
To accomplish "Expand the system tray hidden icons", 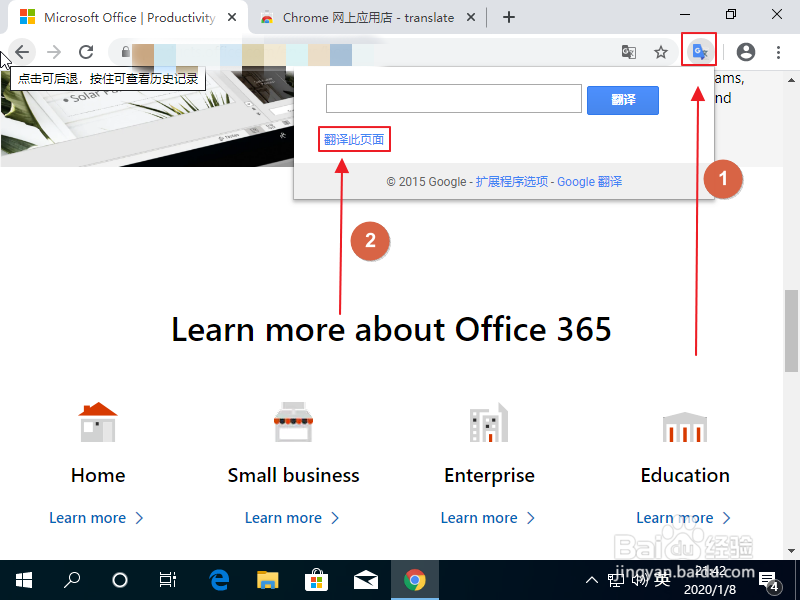I will click(591, 580).
